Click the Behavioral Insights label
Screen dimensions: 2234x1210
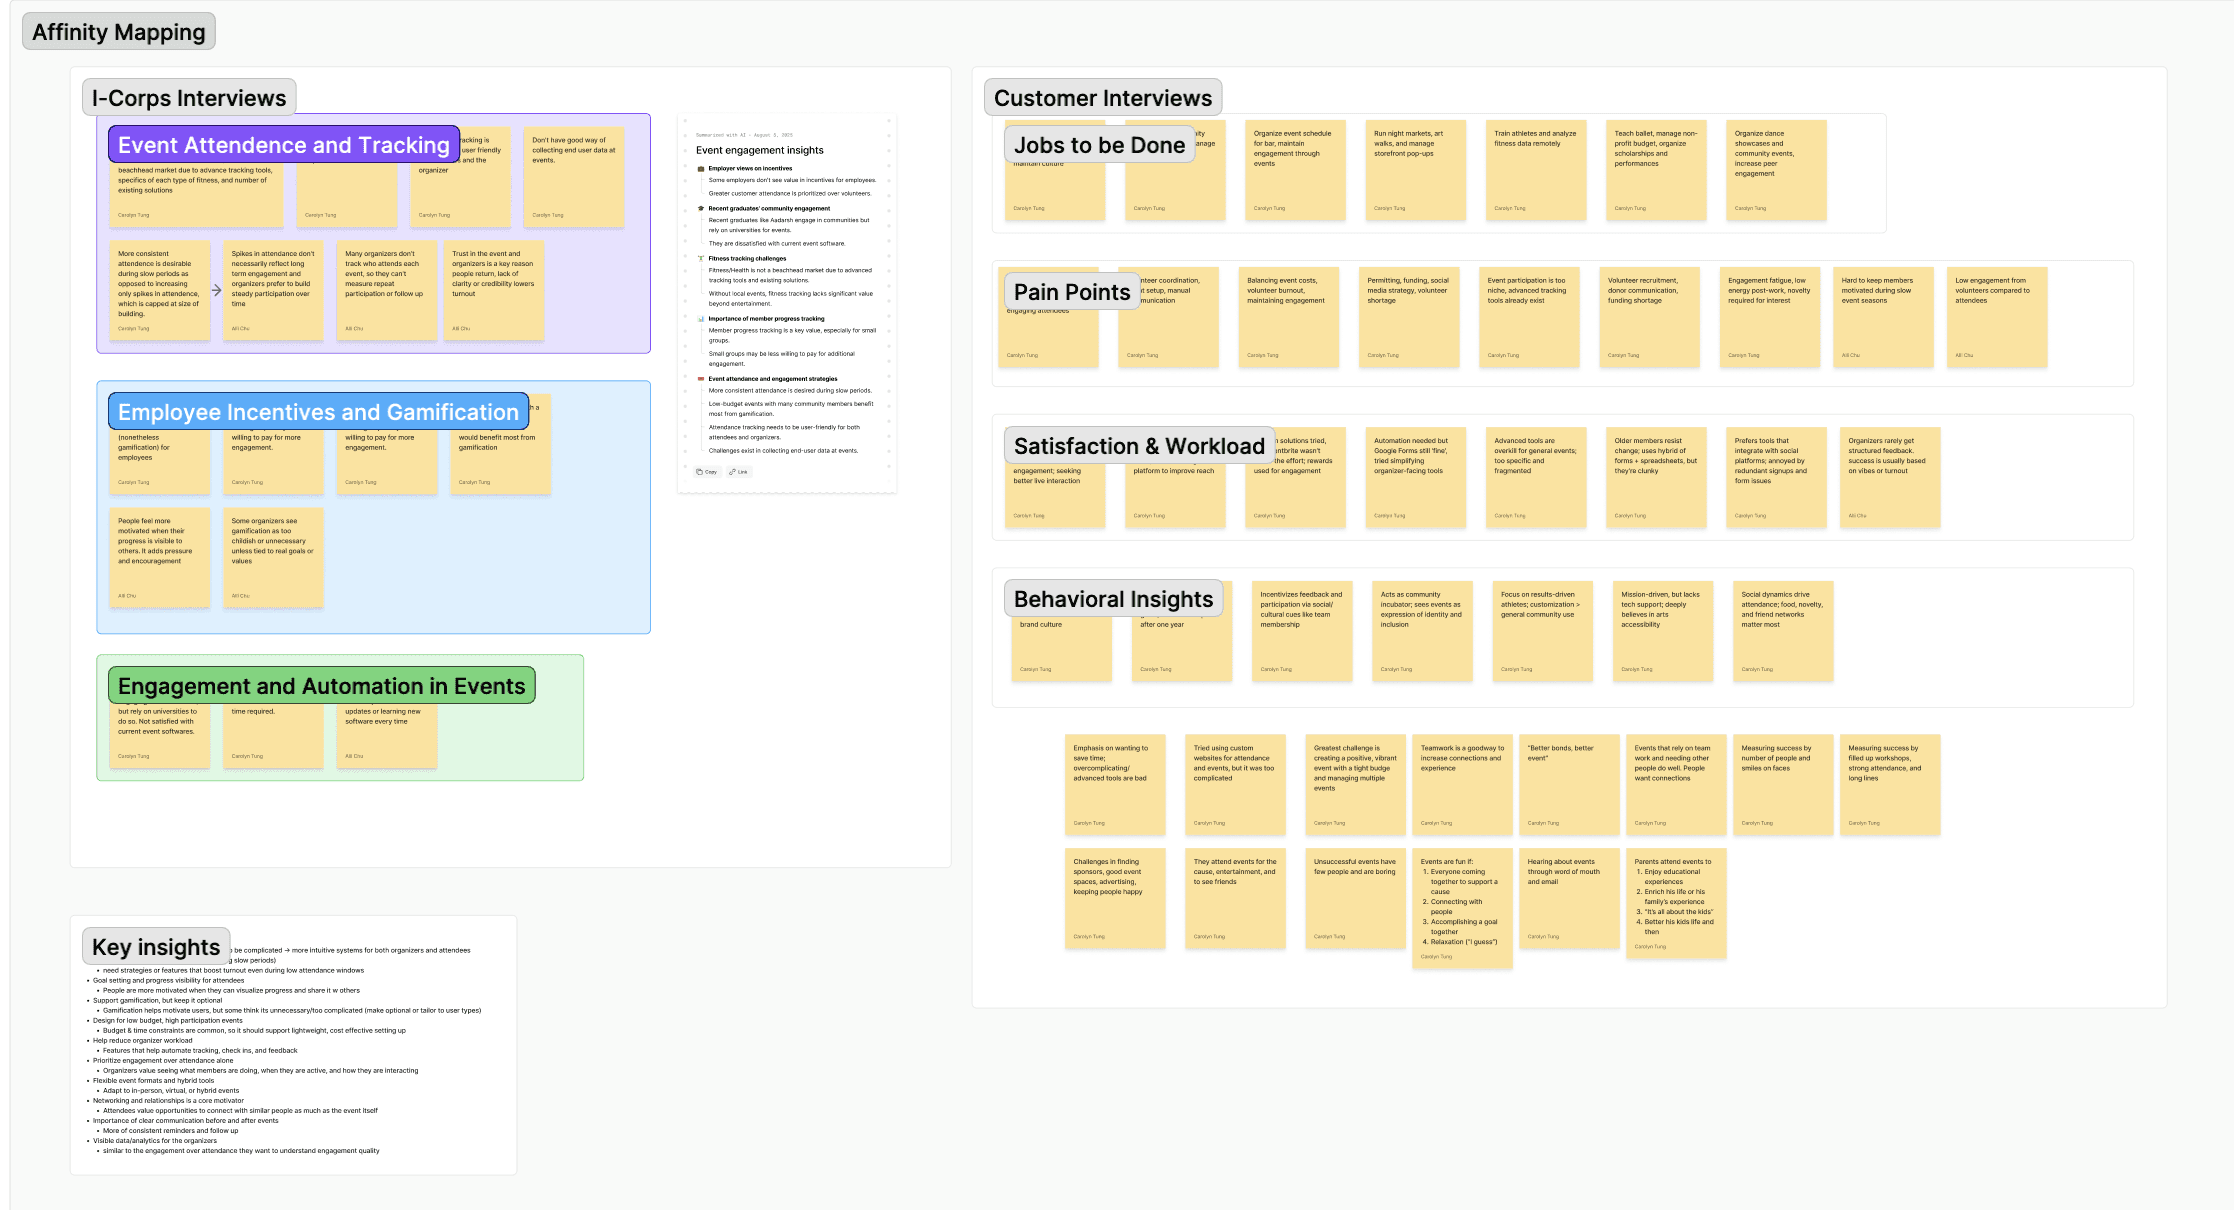(x=1113, y=599)
